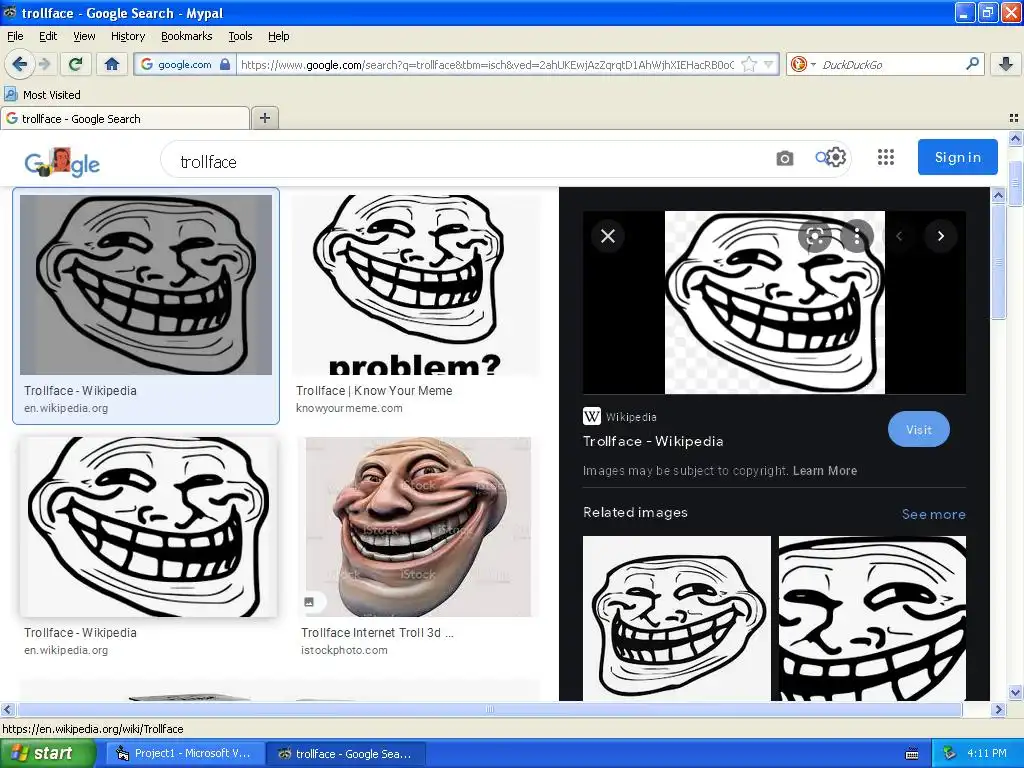Viewport: 1024px width, 768px height.
Task: Click the page scrollbar up arrow
Action: coord(1015,138)
